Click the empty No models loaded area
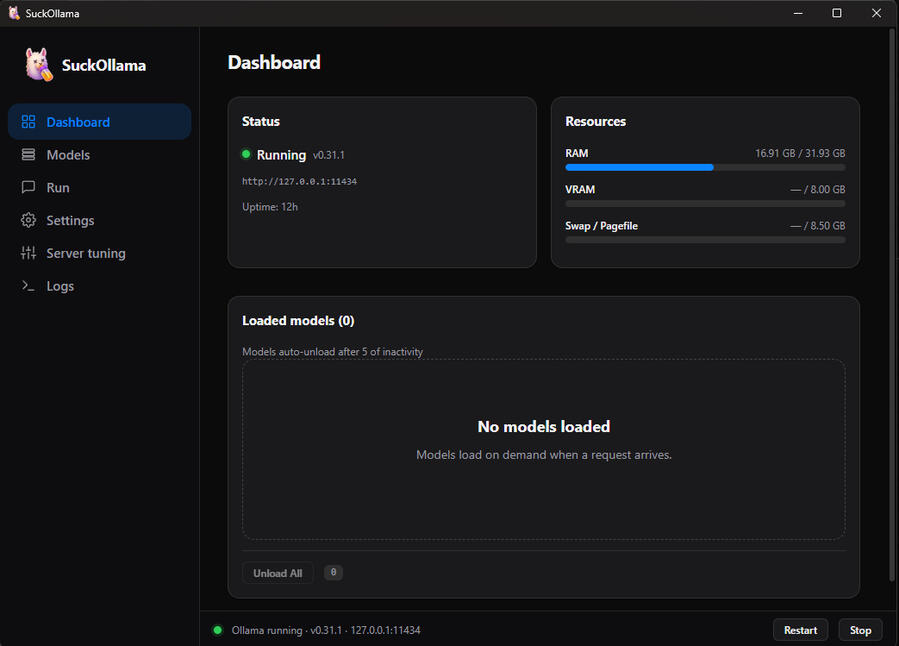The width and height of the screenshot is (899, 646). click(544, 449)
